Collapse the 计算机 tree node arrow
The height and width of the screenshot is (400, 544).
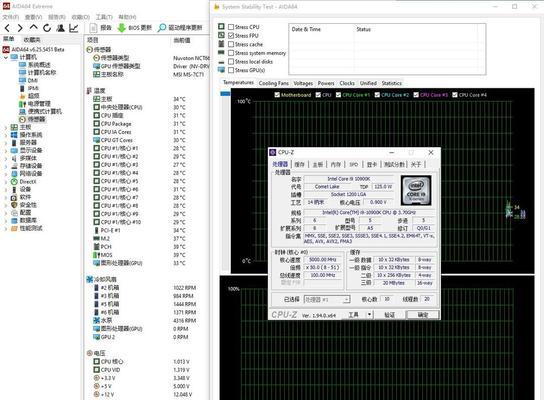tap(6, 57)
